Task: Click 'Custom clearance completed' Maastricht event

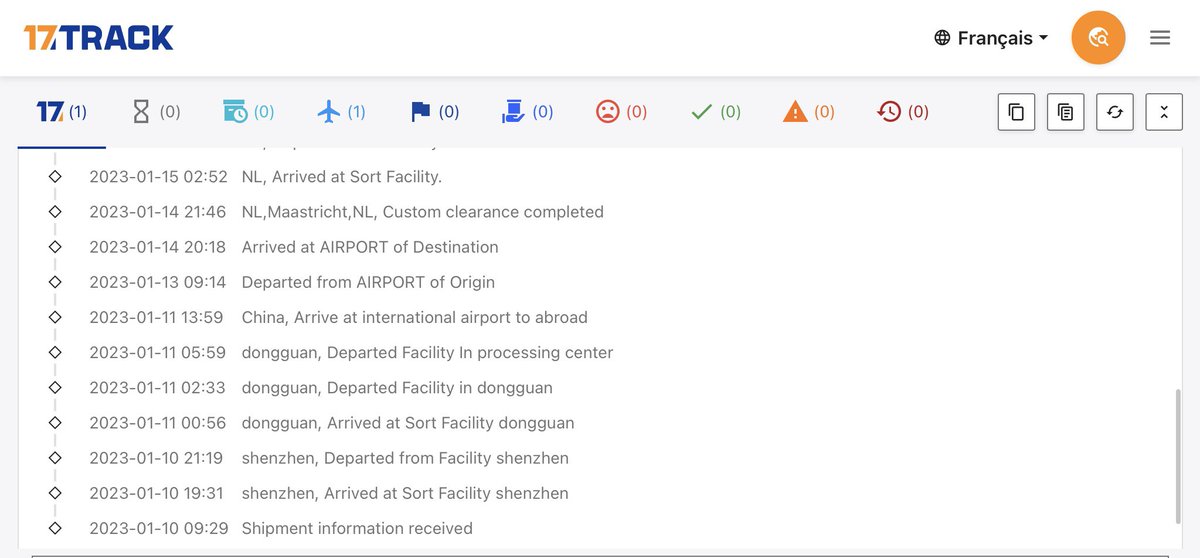Action: pyautogui.click(x=423, y=212)
